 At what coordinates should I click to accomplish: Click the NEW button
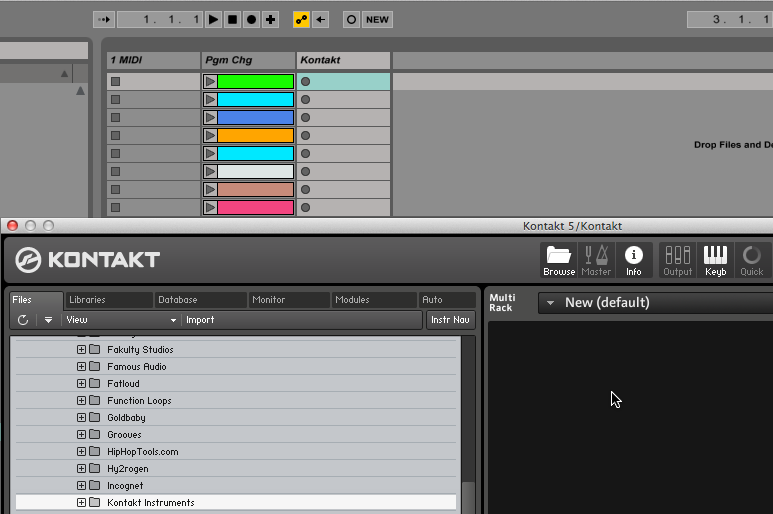(x=377, y=20)
